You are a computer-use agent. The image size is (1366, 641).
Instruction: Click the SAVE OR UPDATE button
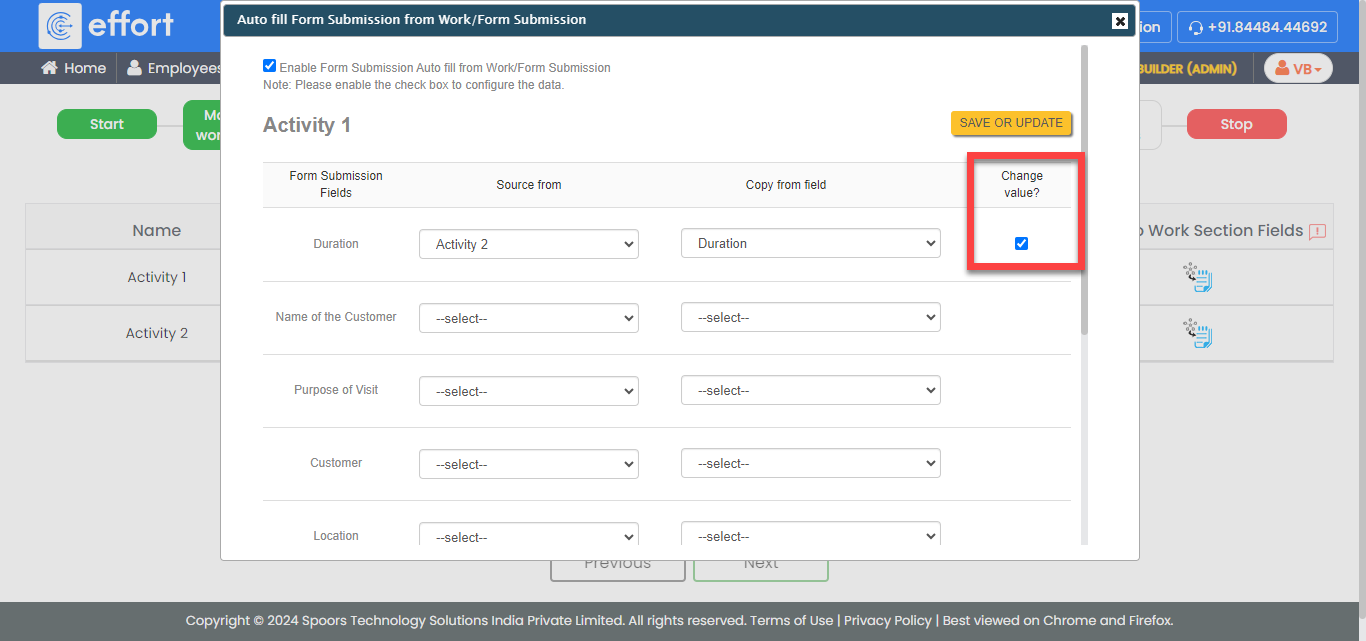click(1011, 123)
